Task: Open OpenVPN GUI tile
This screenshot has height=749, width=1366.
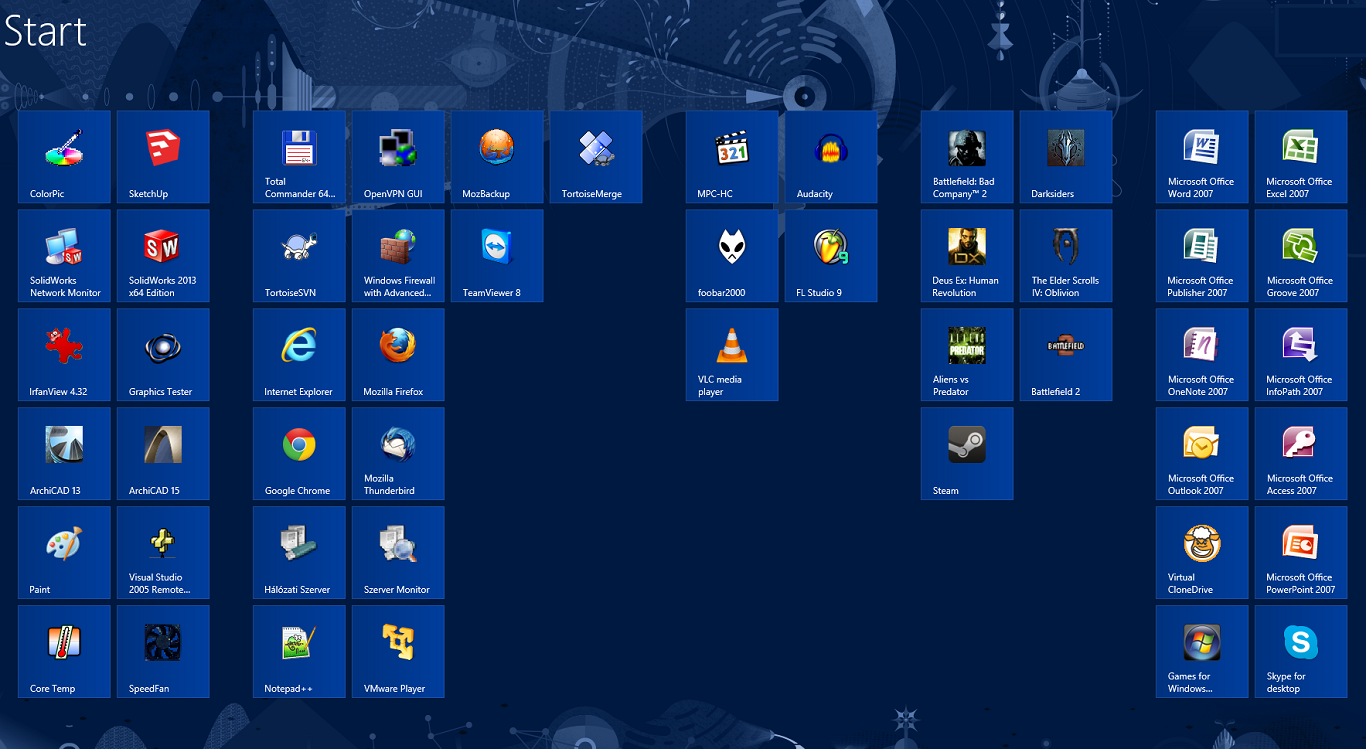Action: tap(398, 157)
